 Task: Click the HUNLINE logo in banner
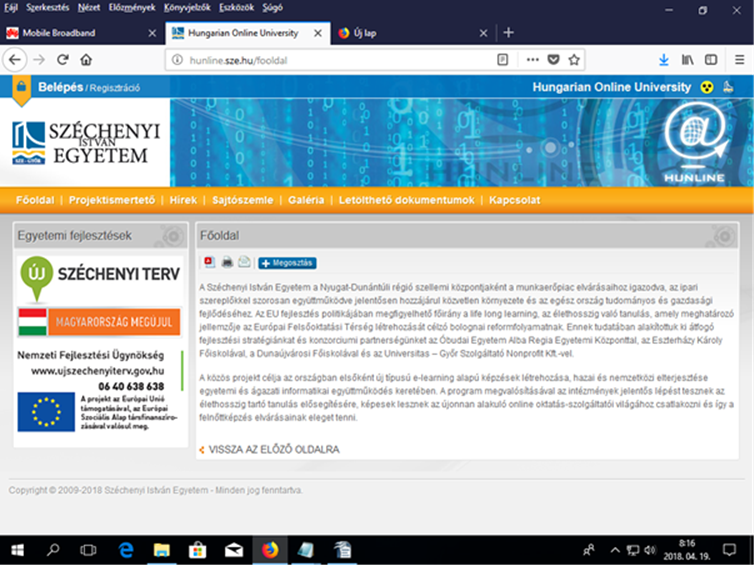(694, 143)
